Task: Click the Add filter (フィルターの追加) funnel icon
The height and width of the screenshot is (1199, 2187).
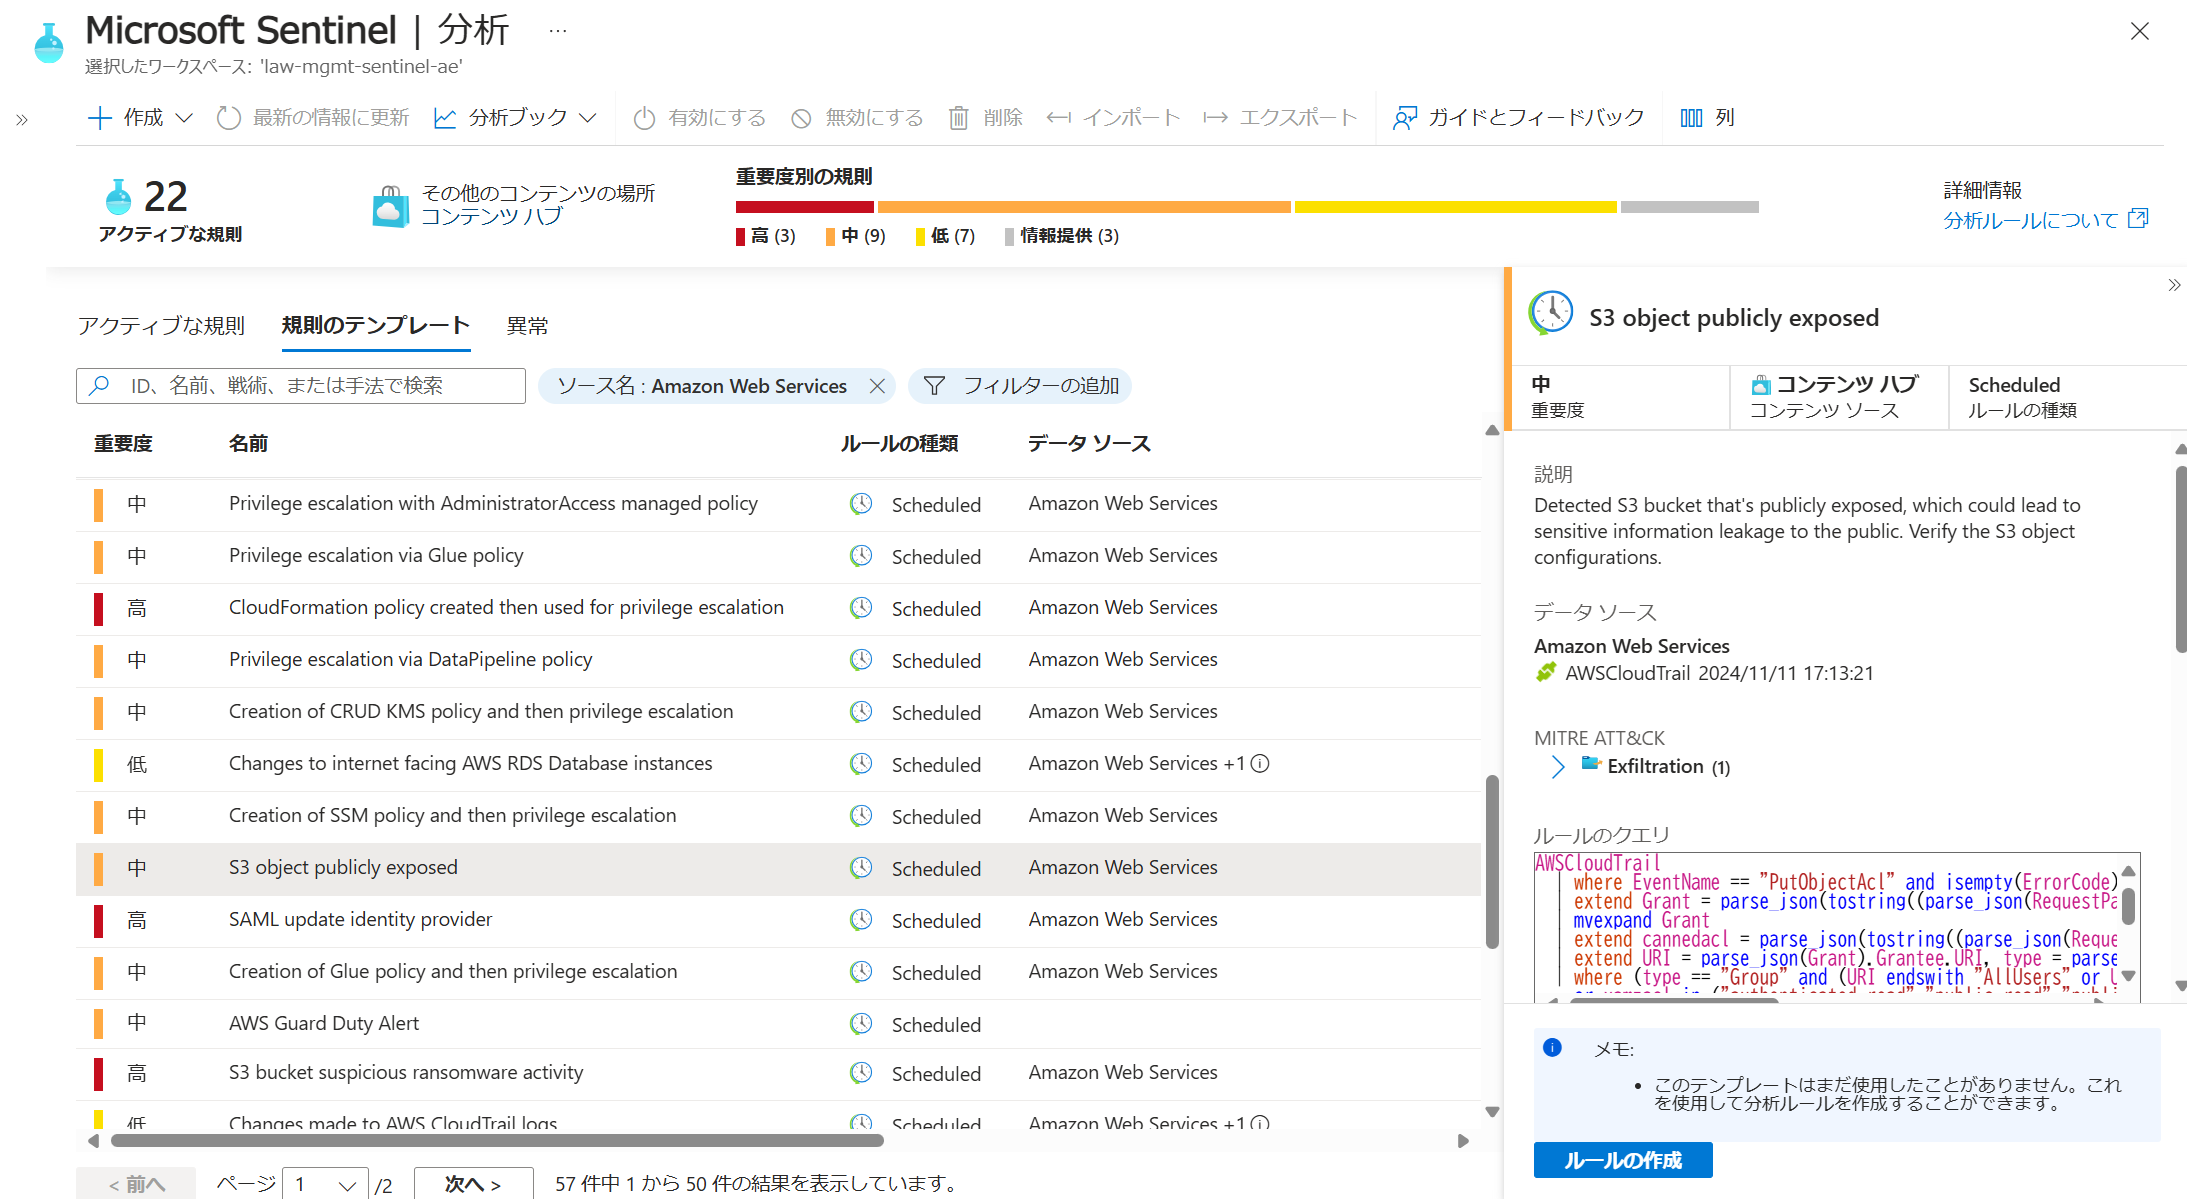Action: 934,386
